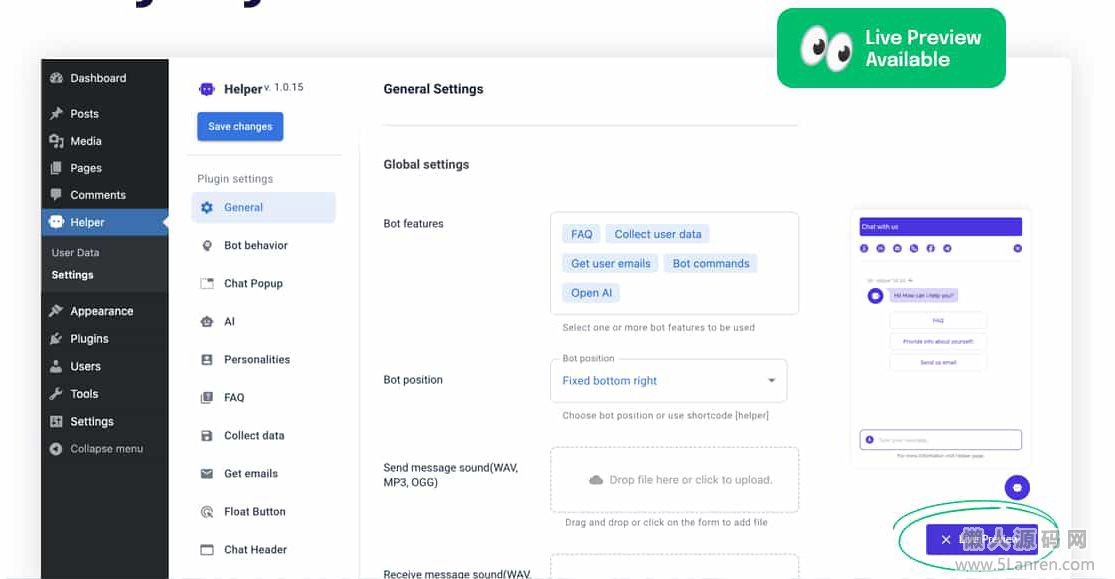Select the General settings tab
1115x579 pixels.
263,207
